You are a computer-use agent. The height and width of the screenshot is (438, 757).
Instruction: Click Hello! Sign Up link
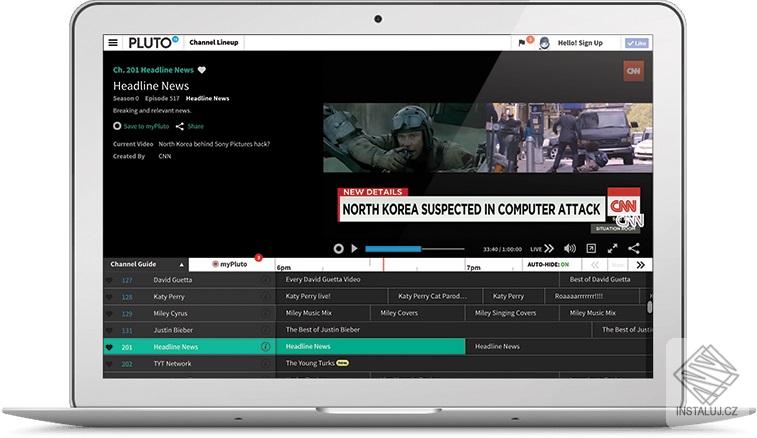point(580,43)
